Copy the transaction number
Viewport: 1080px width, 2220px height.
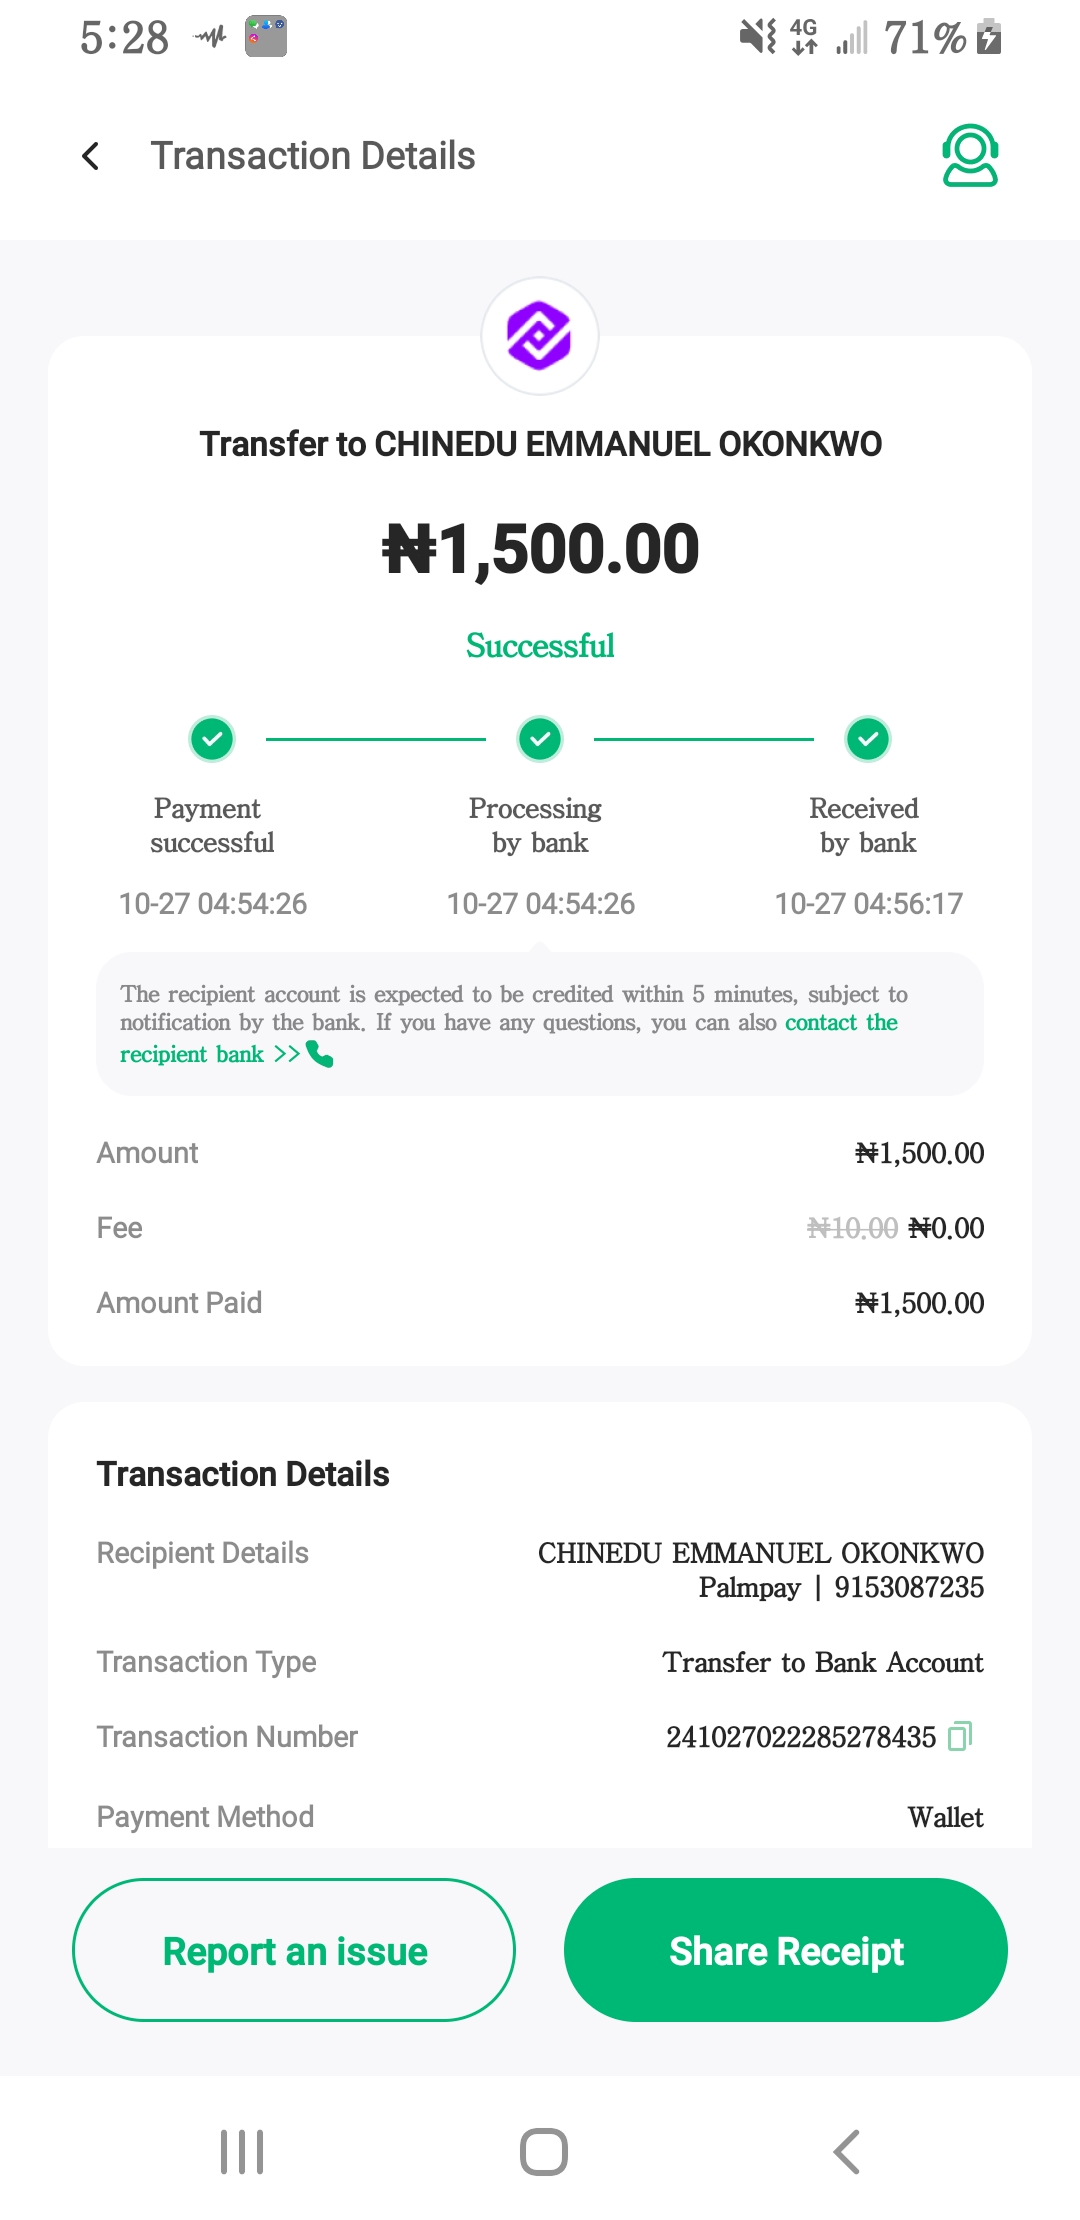960,1736
